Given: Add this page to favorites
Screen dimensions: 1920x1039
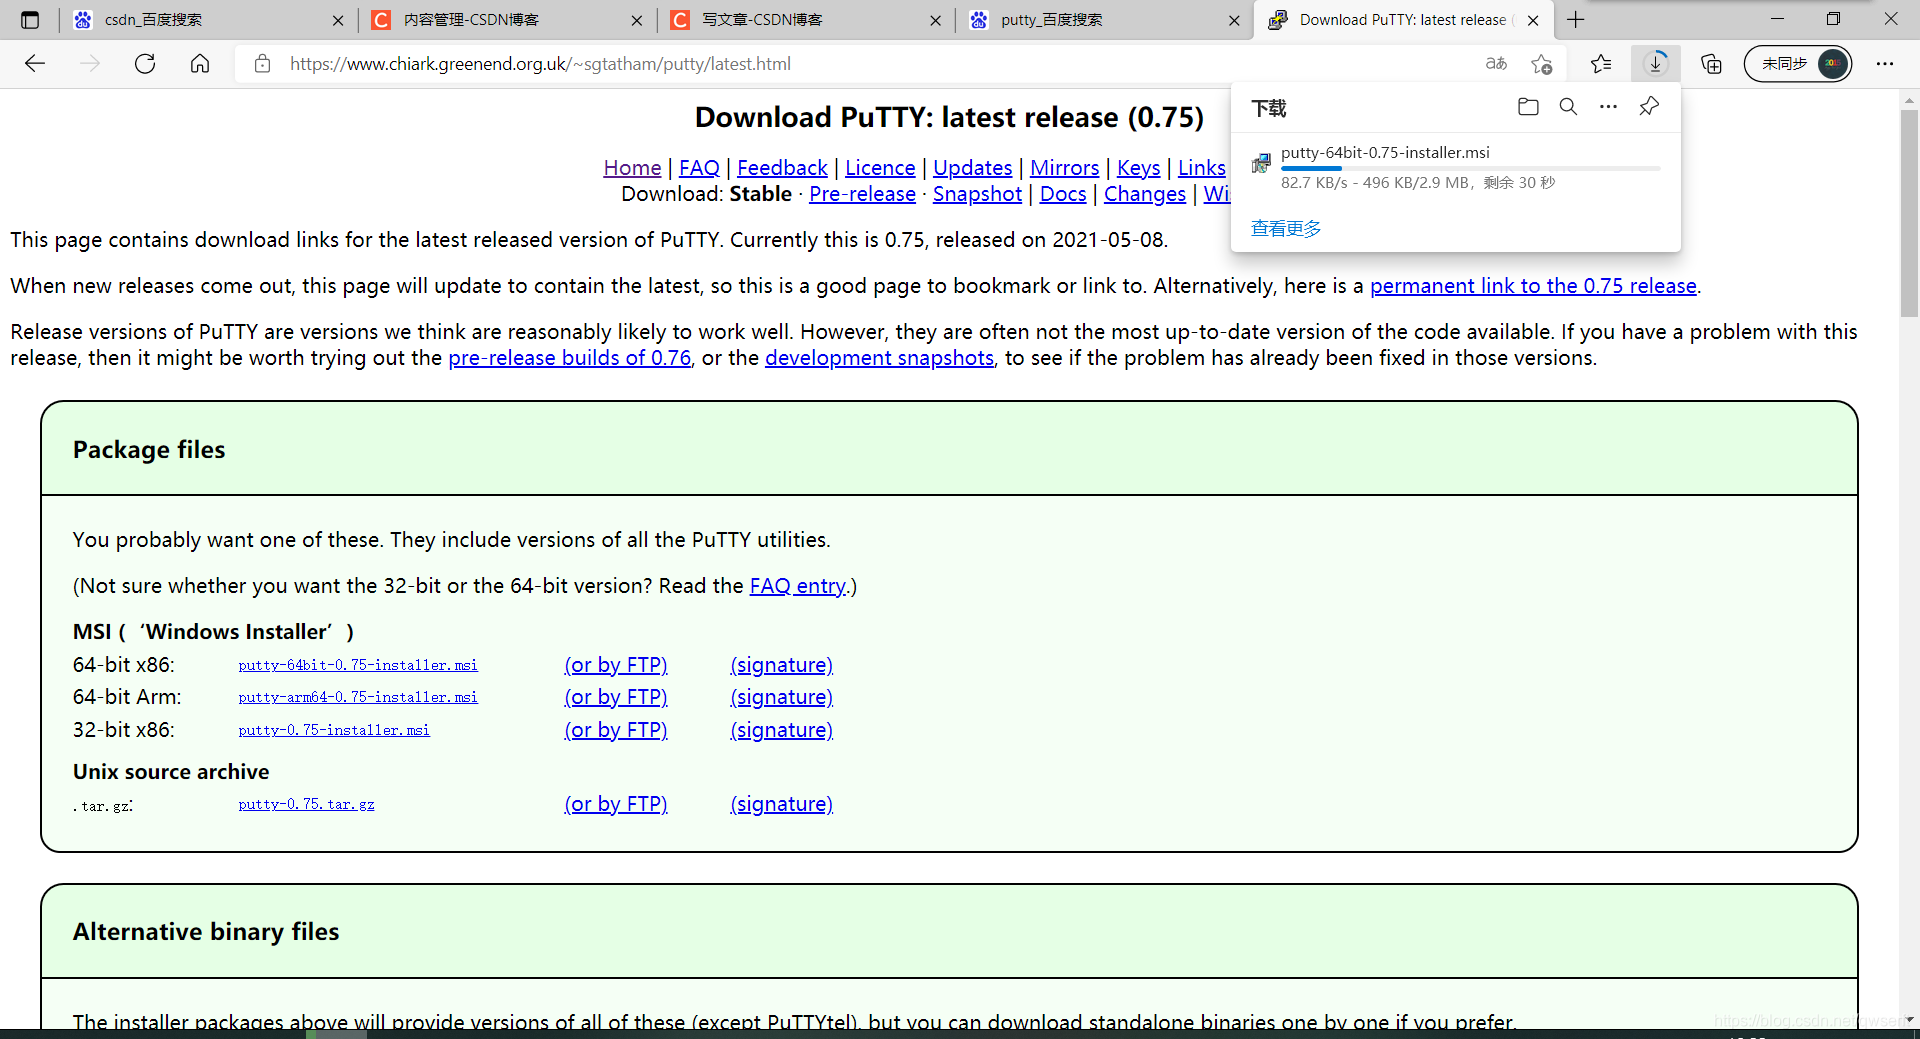Looking at the screenshot, I should [x=1541, y=64].
